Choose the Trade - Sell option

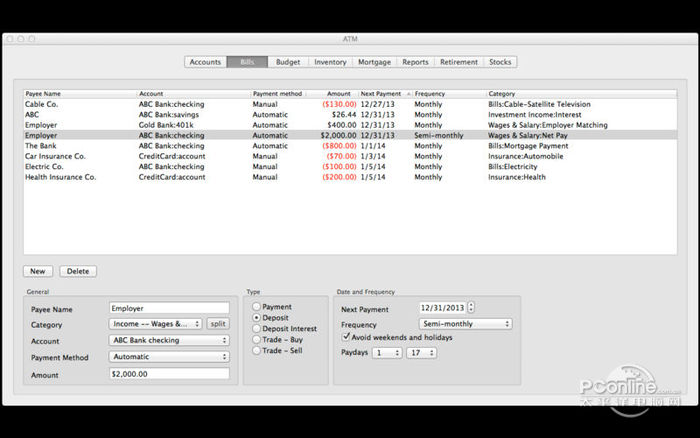click(x=257, y=350)
